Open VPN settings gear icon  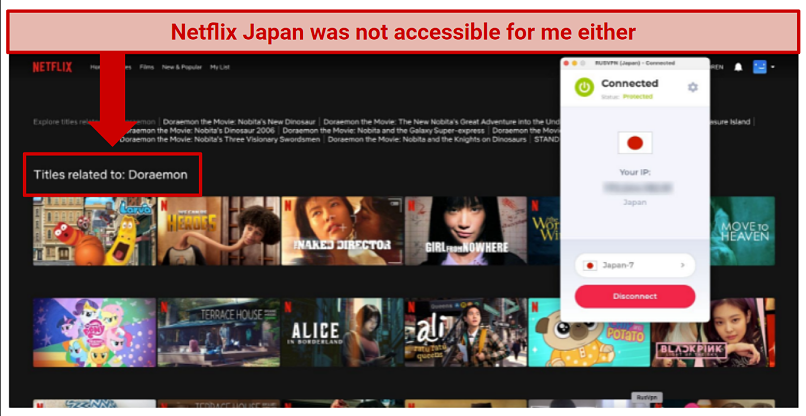[x=693, y=87]
